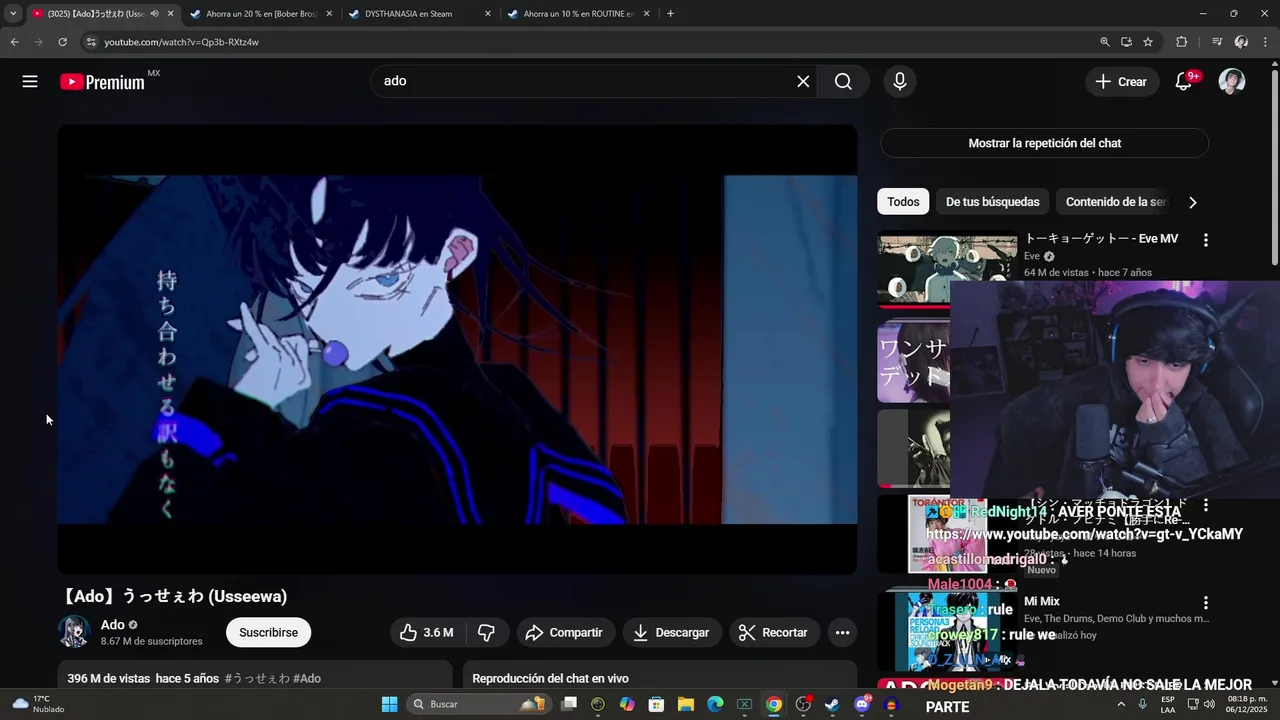Open the weather widget showing 17°C
Screen dimensions: 1280x720
tap(38, 704)
